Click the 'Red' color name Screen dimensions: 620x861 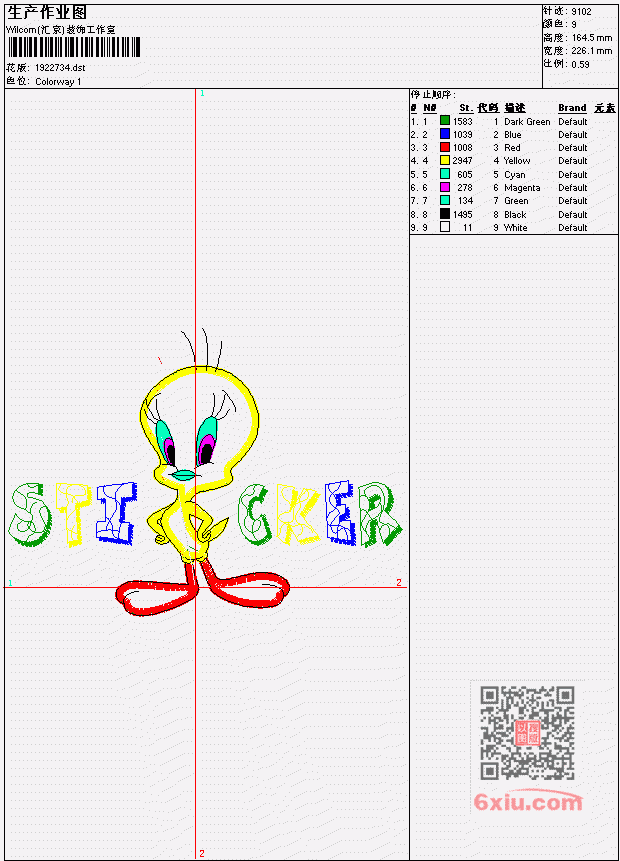(512, 148)
